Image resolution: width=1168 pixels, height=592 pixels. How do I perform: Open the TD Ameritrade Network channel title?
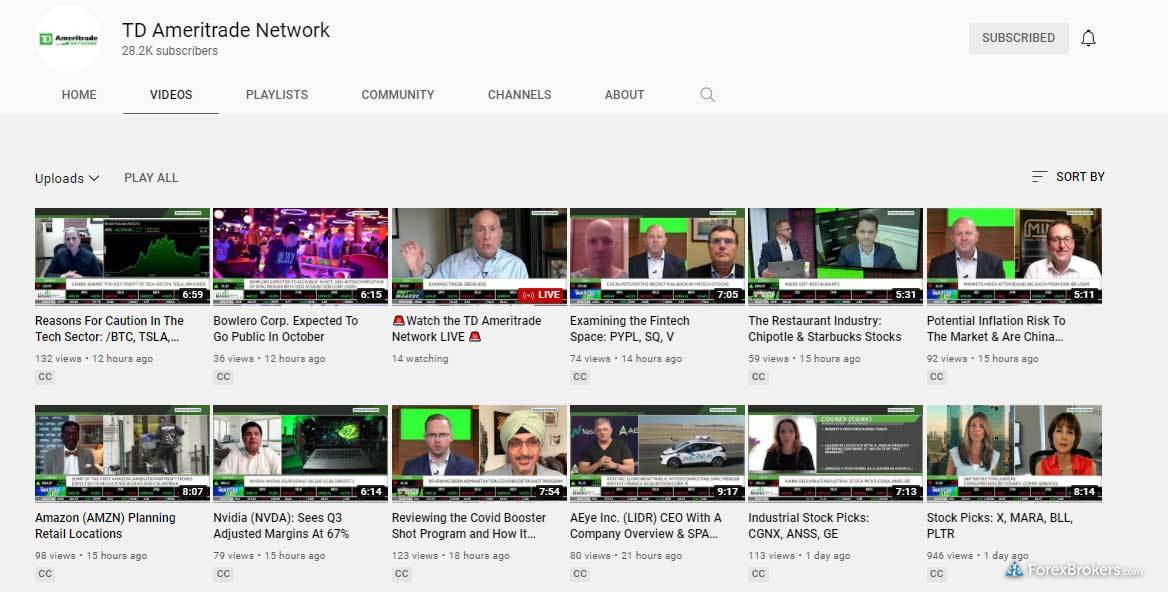coord(226,30)
